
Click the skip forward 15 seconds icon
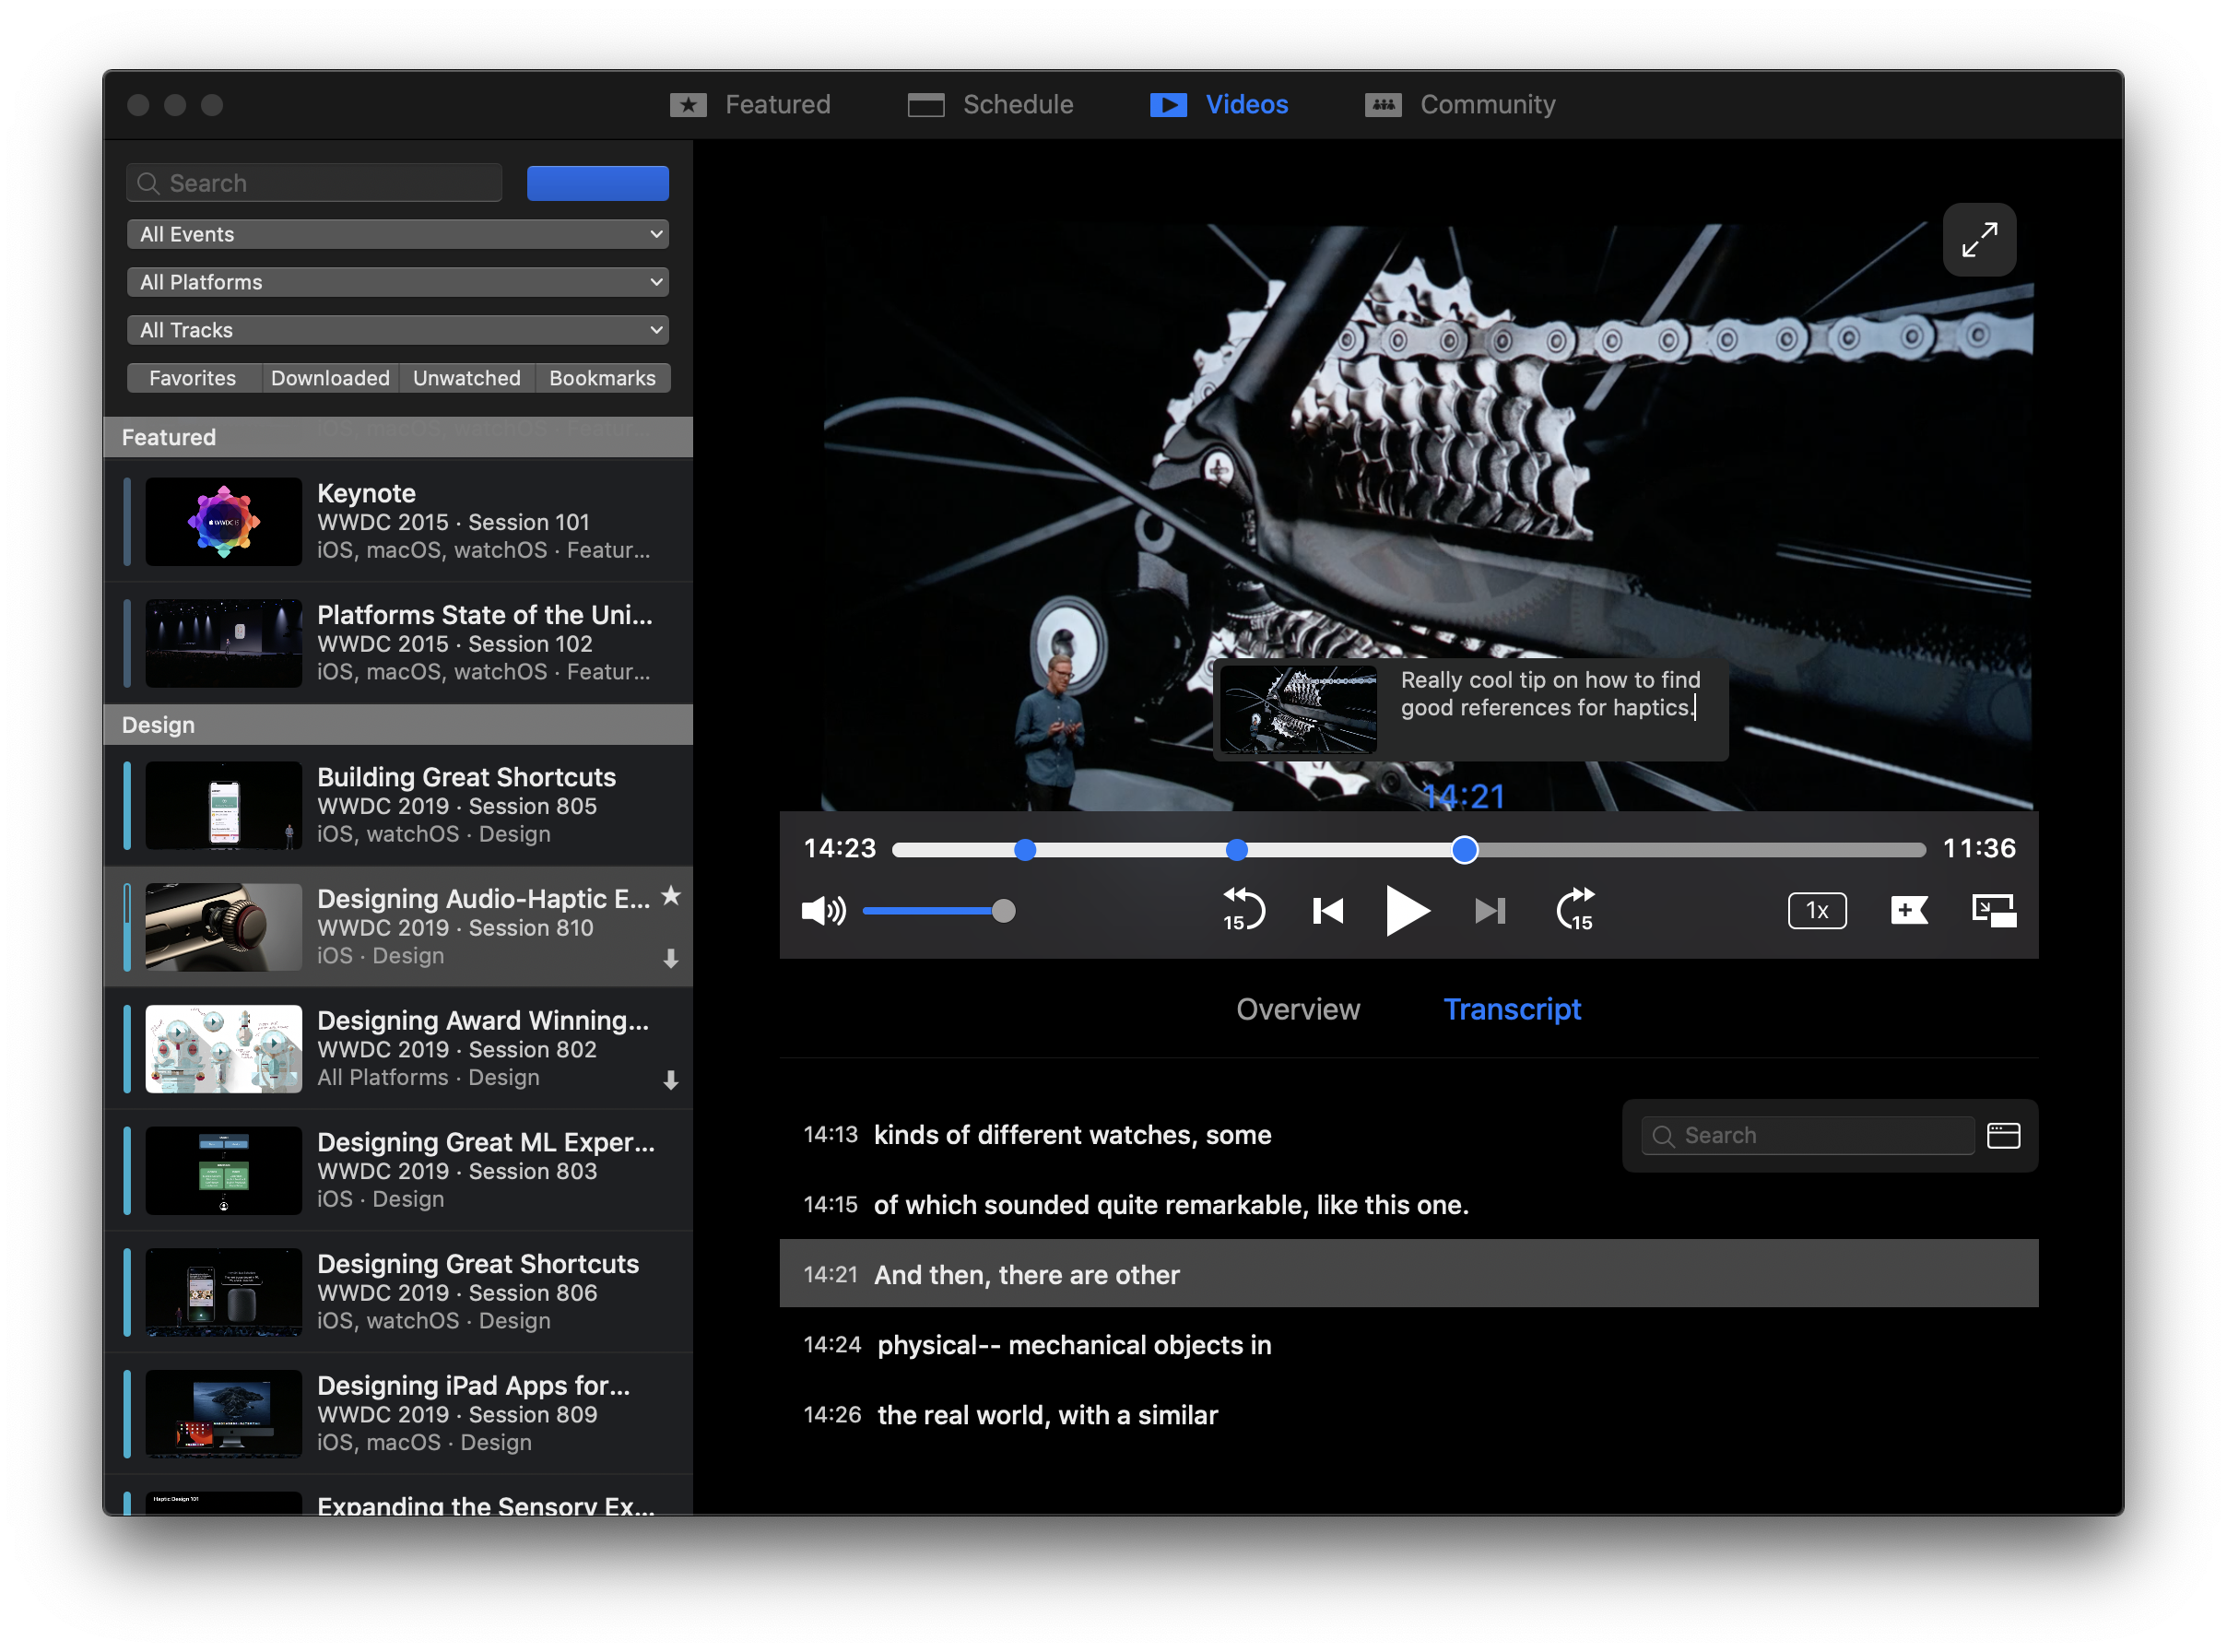click(x=1572, y=909)
